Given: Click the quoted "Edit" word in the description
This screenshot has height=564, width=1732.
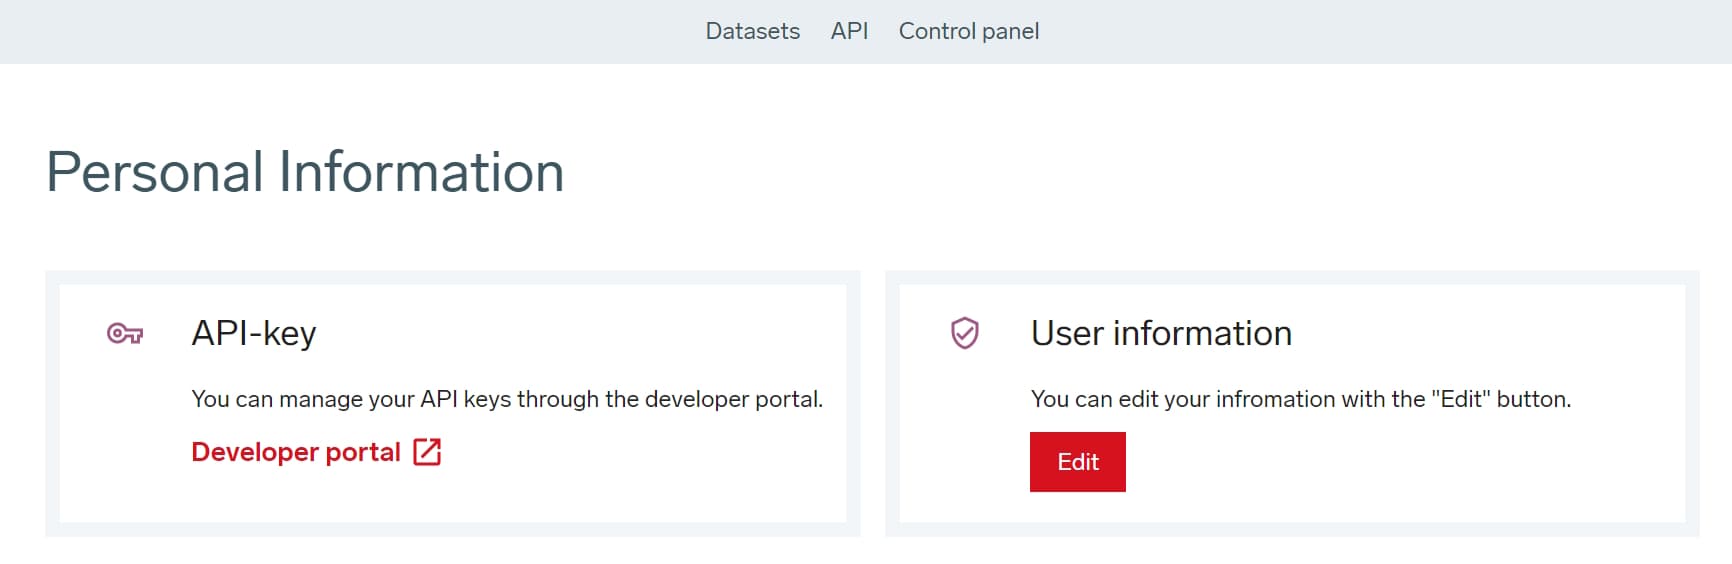Looking at the screenshot, I should [1460, 399].
